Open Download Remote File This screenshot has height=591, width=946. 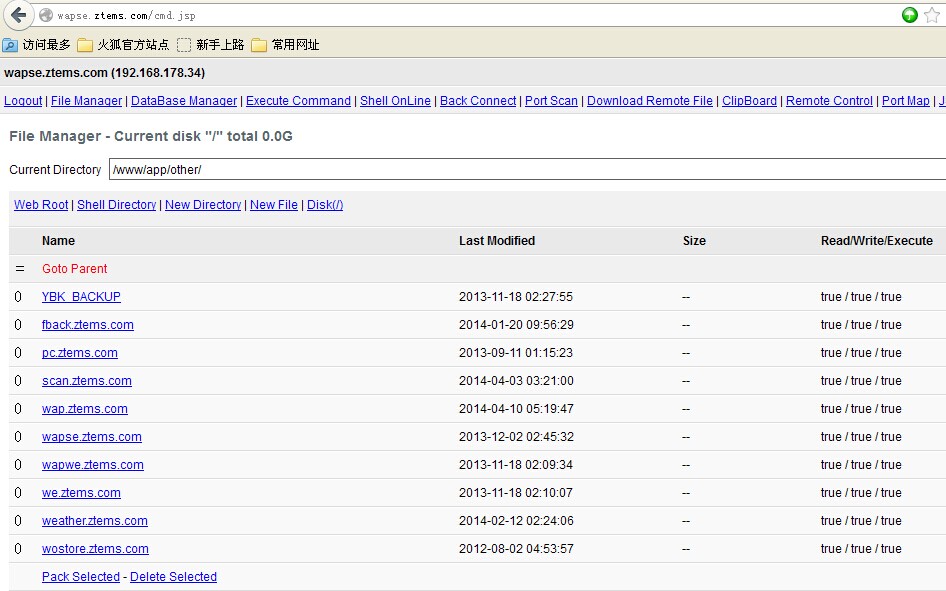click(x=650, y=101)
